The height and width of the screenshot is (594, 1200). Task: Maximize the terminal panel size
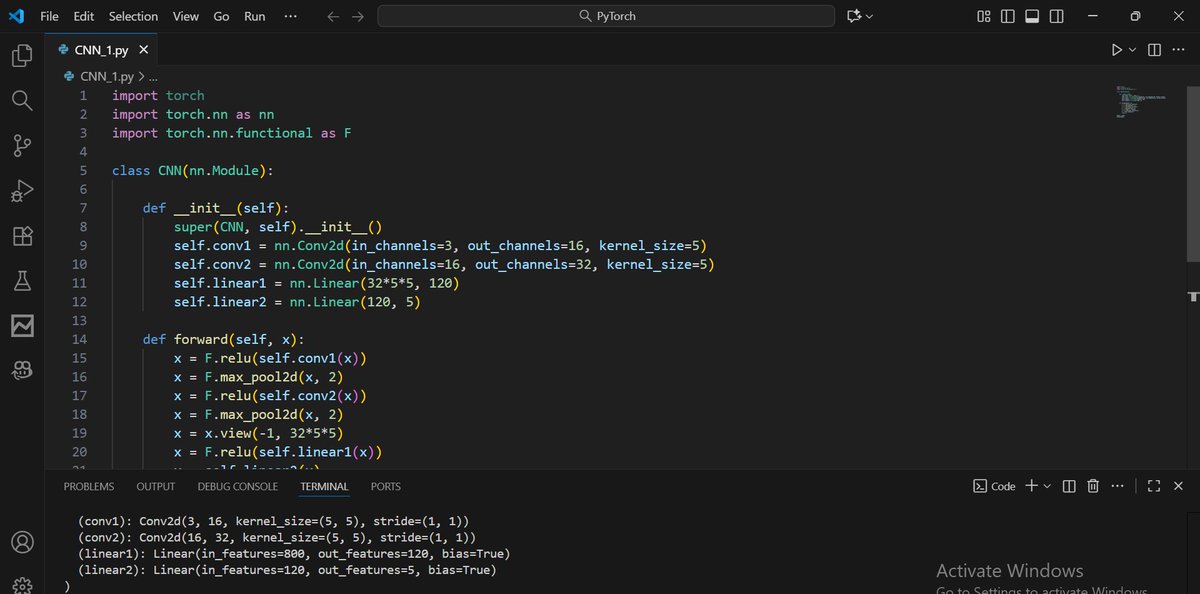click(1153, 486)
